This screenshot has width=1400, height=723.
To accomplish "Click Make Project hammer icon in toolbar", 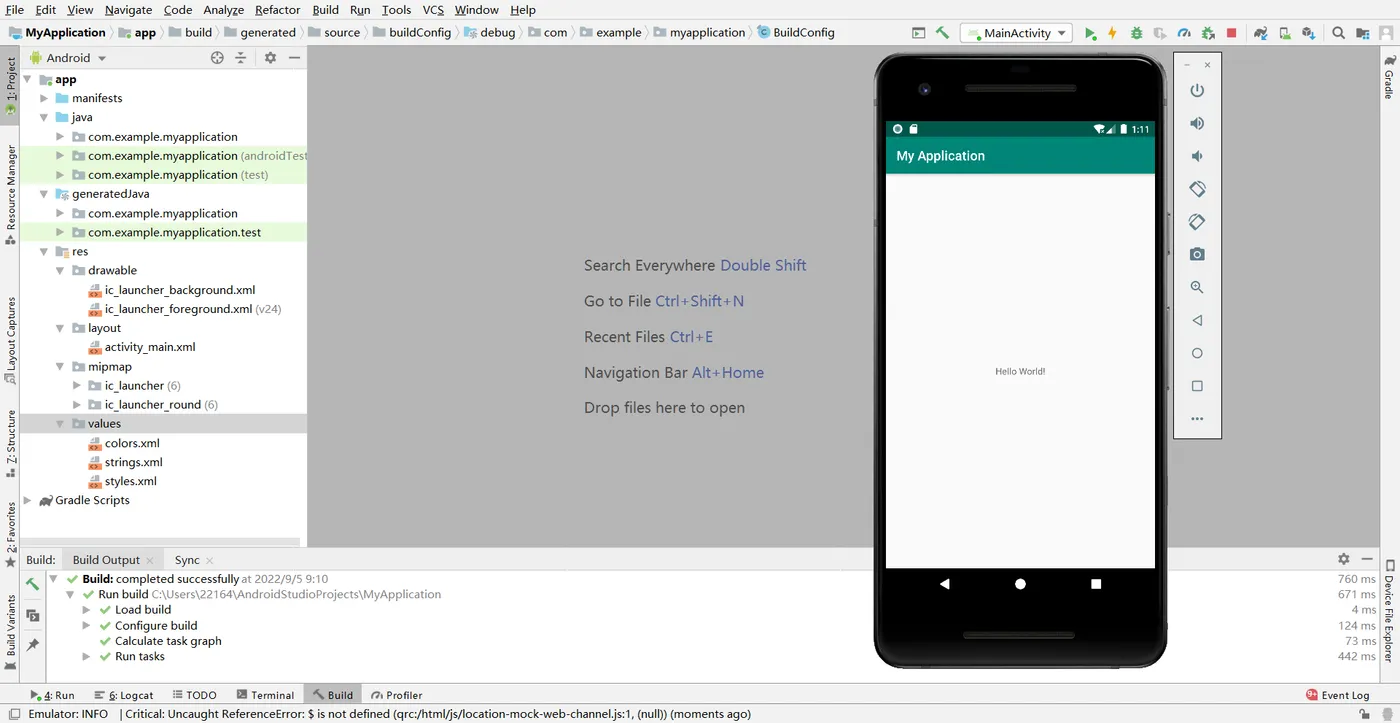I will (x=942, y=33).
